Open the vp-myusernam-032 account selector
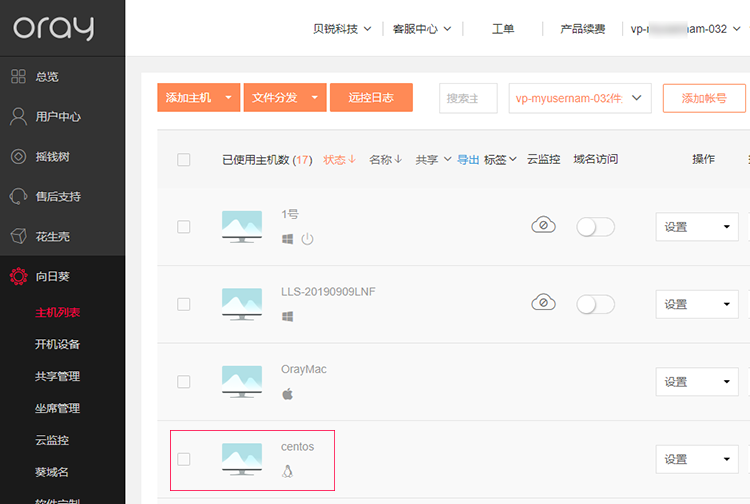Viewport: 750px width, 504px height. (x=580, y=98)
